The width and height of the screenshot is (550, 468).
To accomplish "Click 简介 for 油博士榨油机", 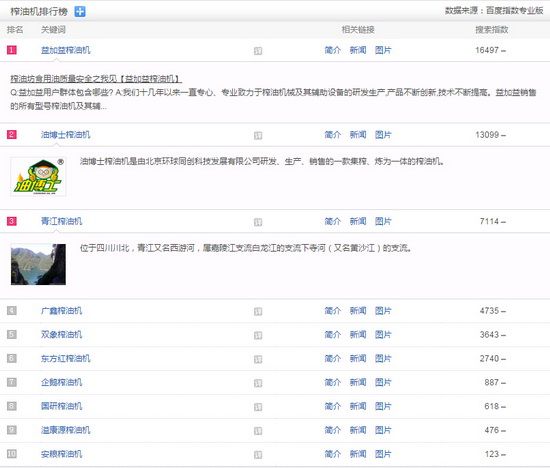I will (x=333, y=135).
